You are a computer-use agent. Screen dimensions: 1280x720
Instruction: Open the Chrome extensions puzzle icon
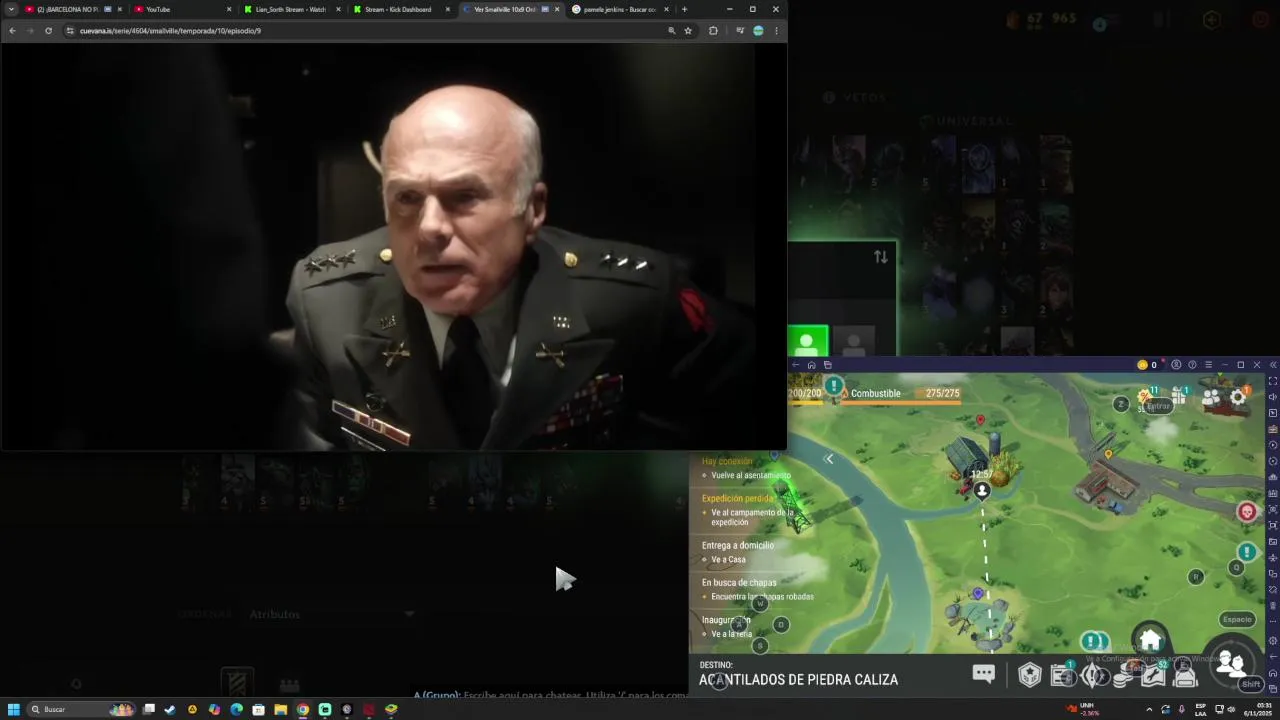click(x=713, y=31)
